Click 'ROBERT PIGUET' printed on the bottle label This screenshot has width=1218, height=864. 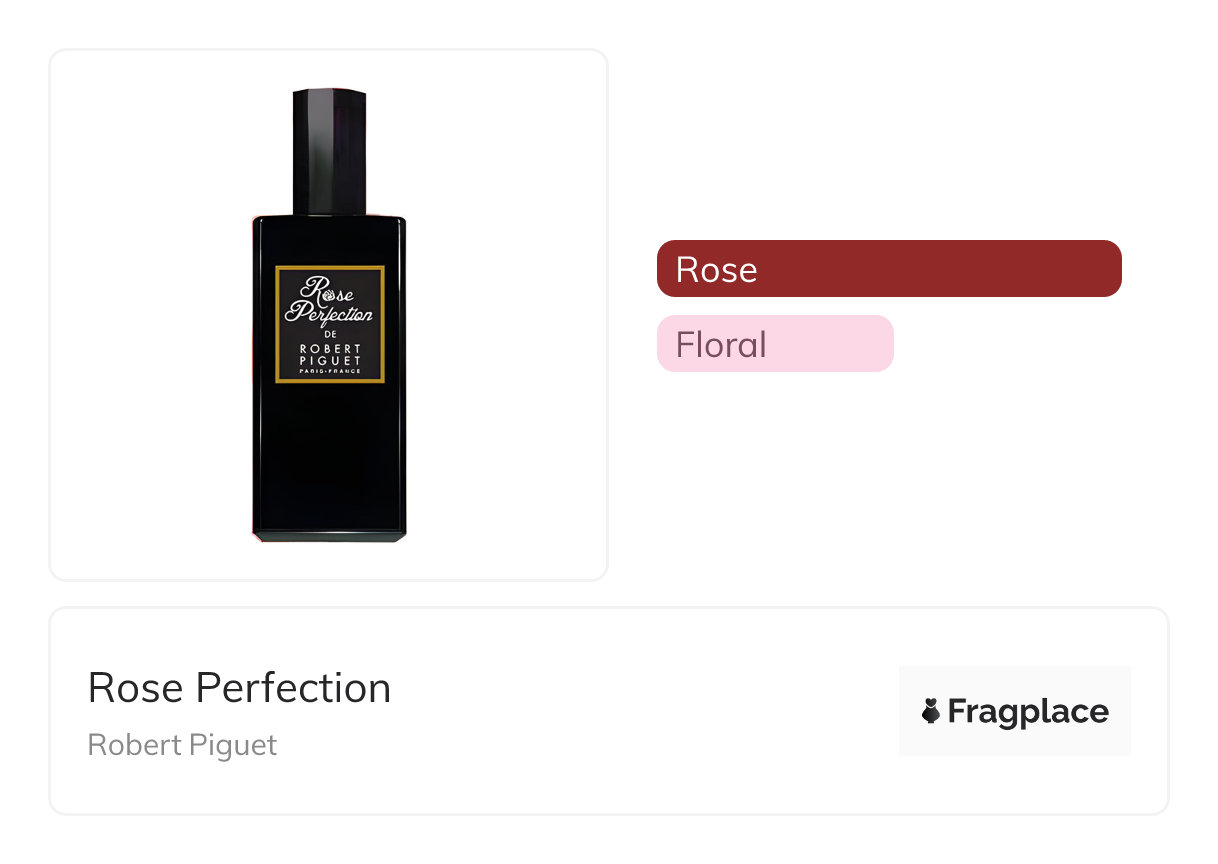(329, 355)
